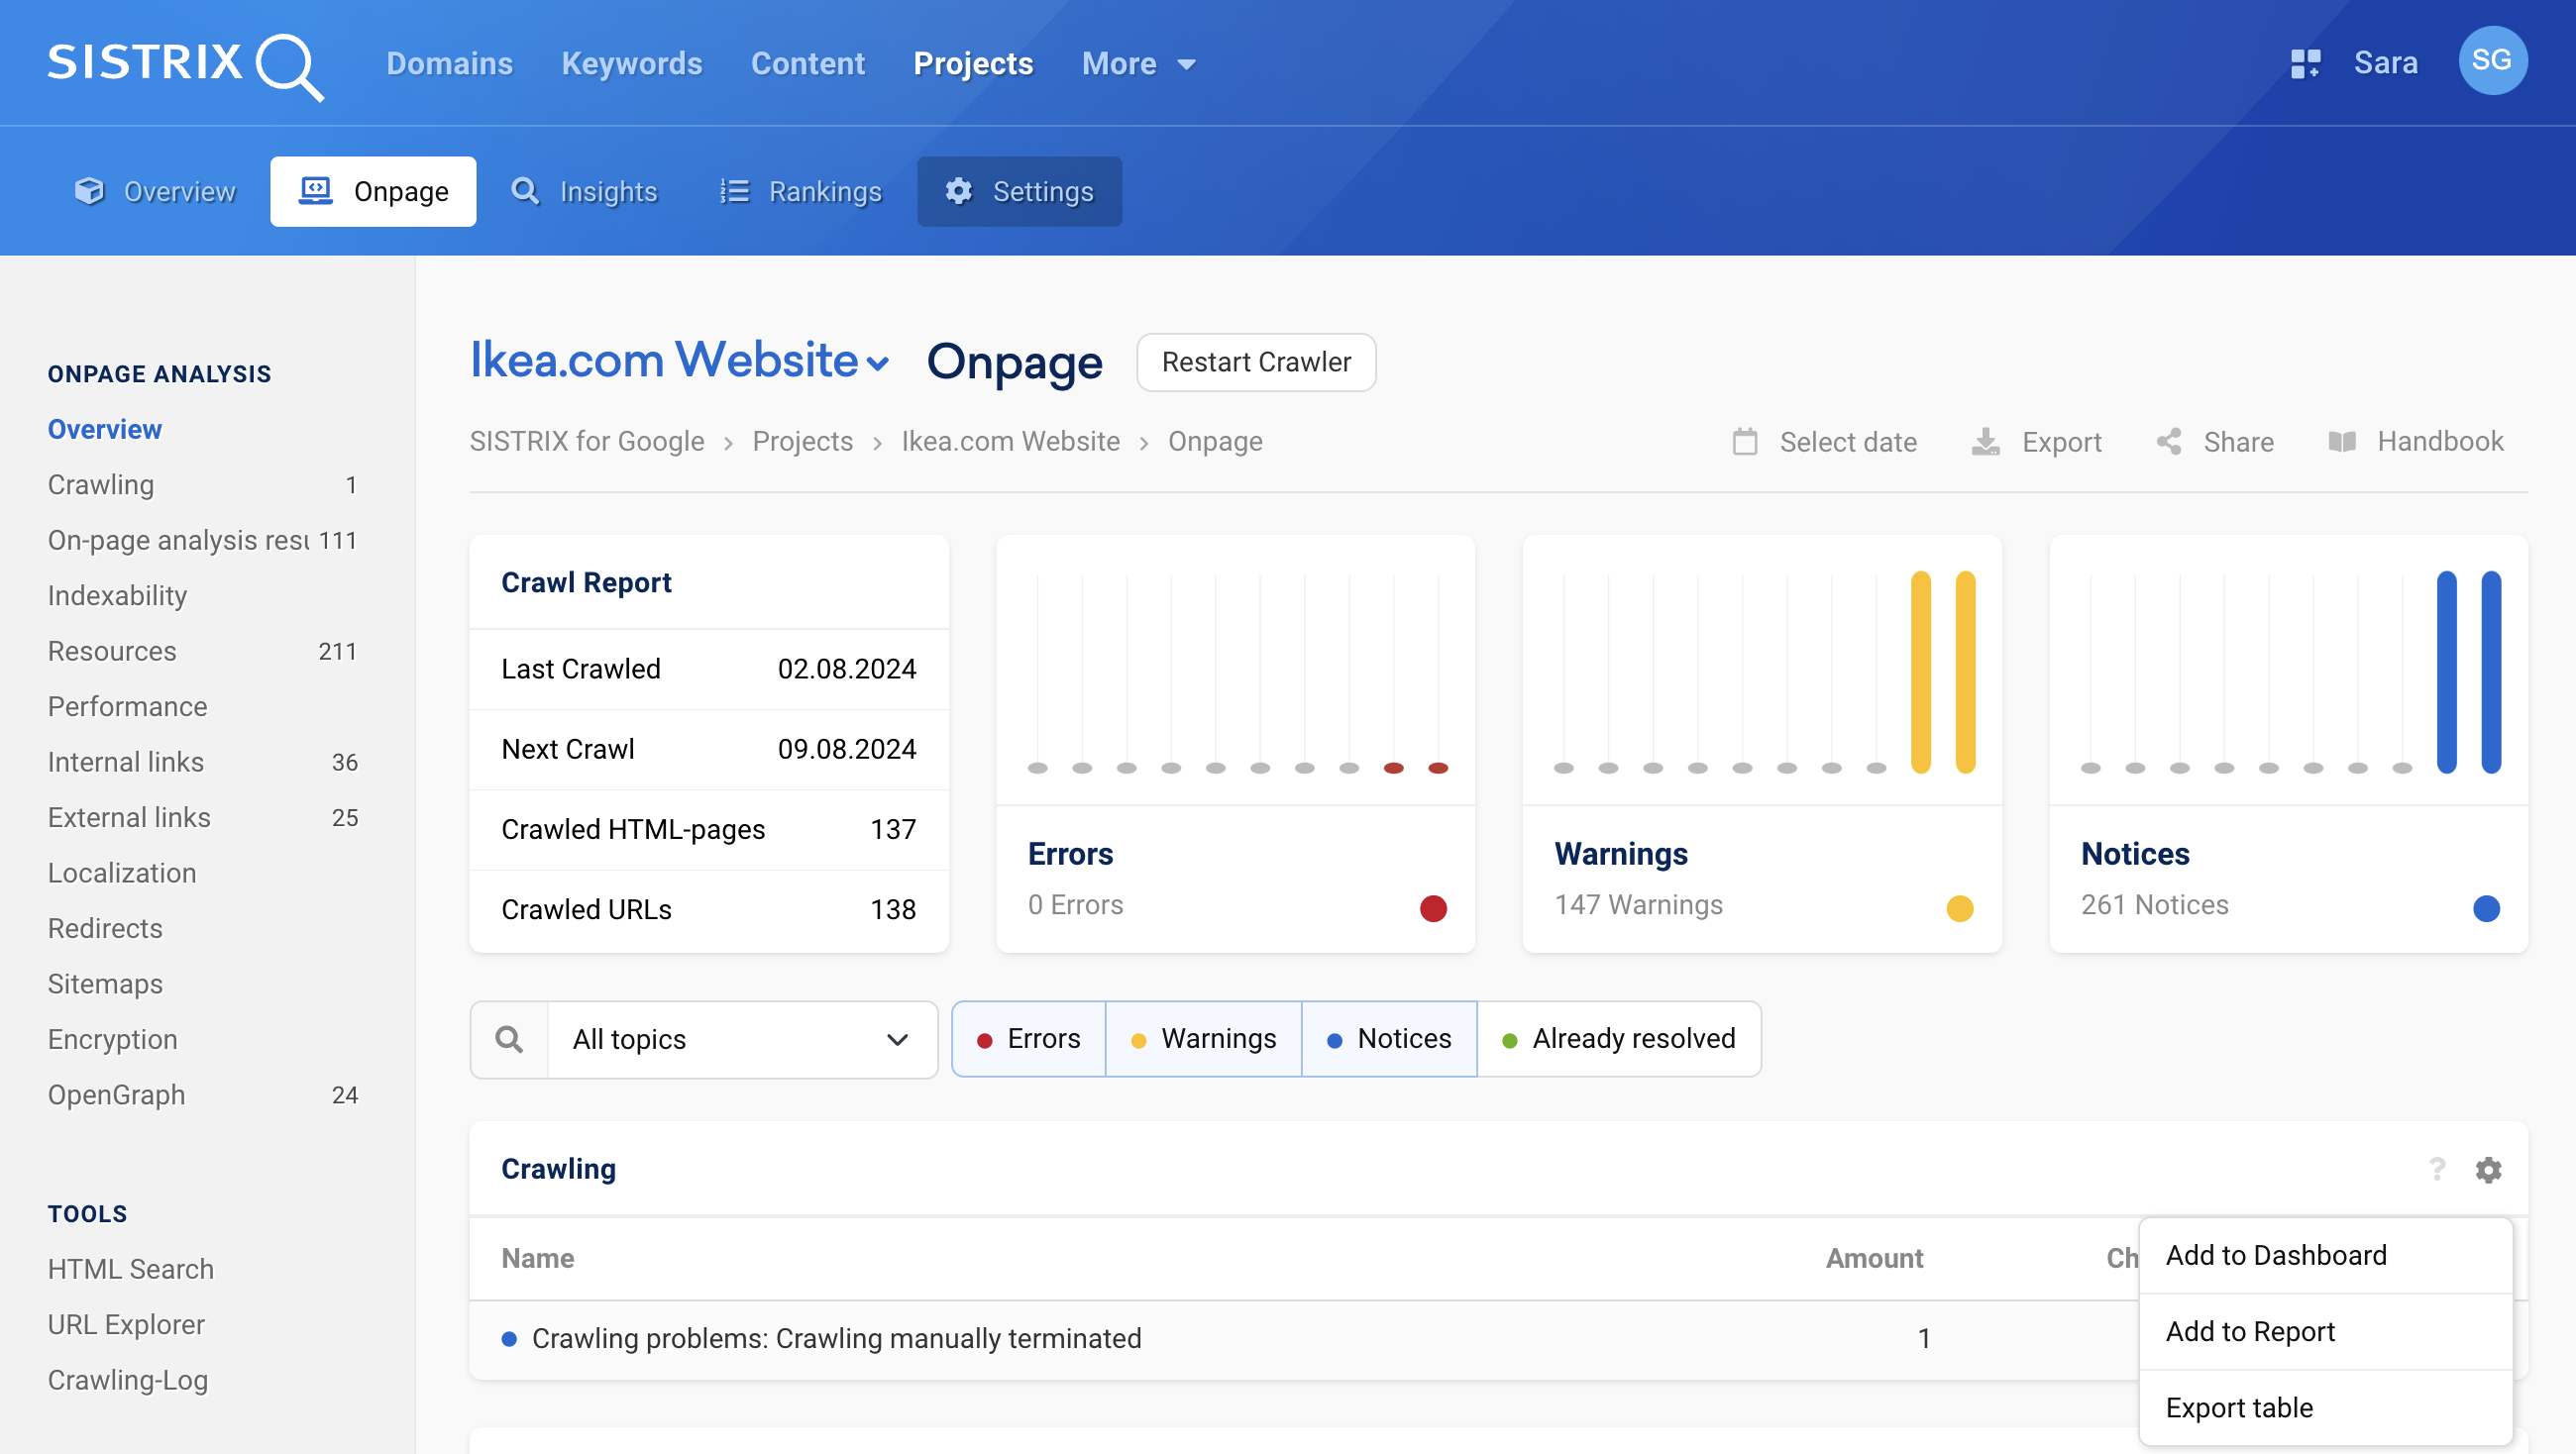Screen dimensions: 2576x1454
Task: Open the Keywords menu
Action: [632, 64]
